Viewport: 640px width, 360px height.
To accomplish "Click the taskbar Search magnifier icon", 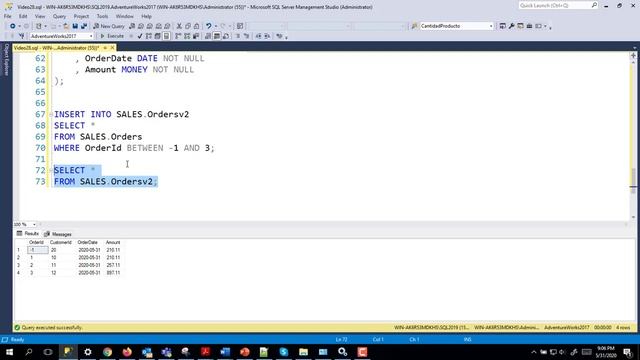I will pos(29,352).
